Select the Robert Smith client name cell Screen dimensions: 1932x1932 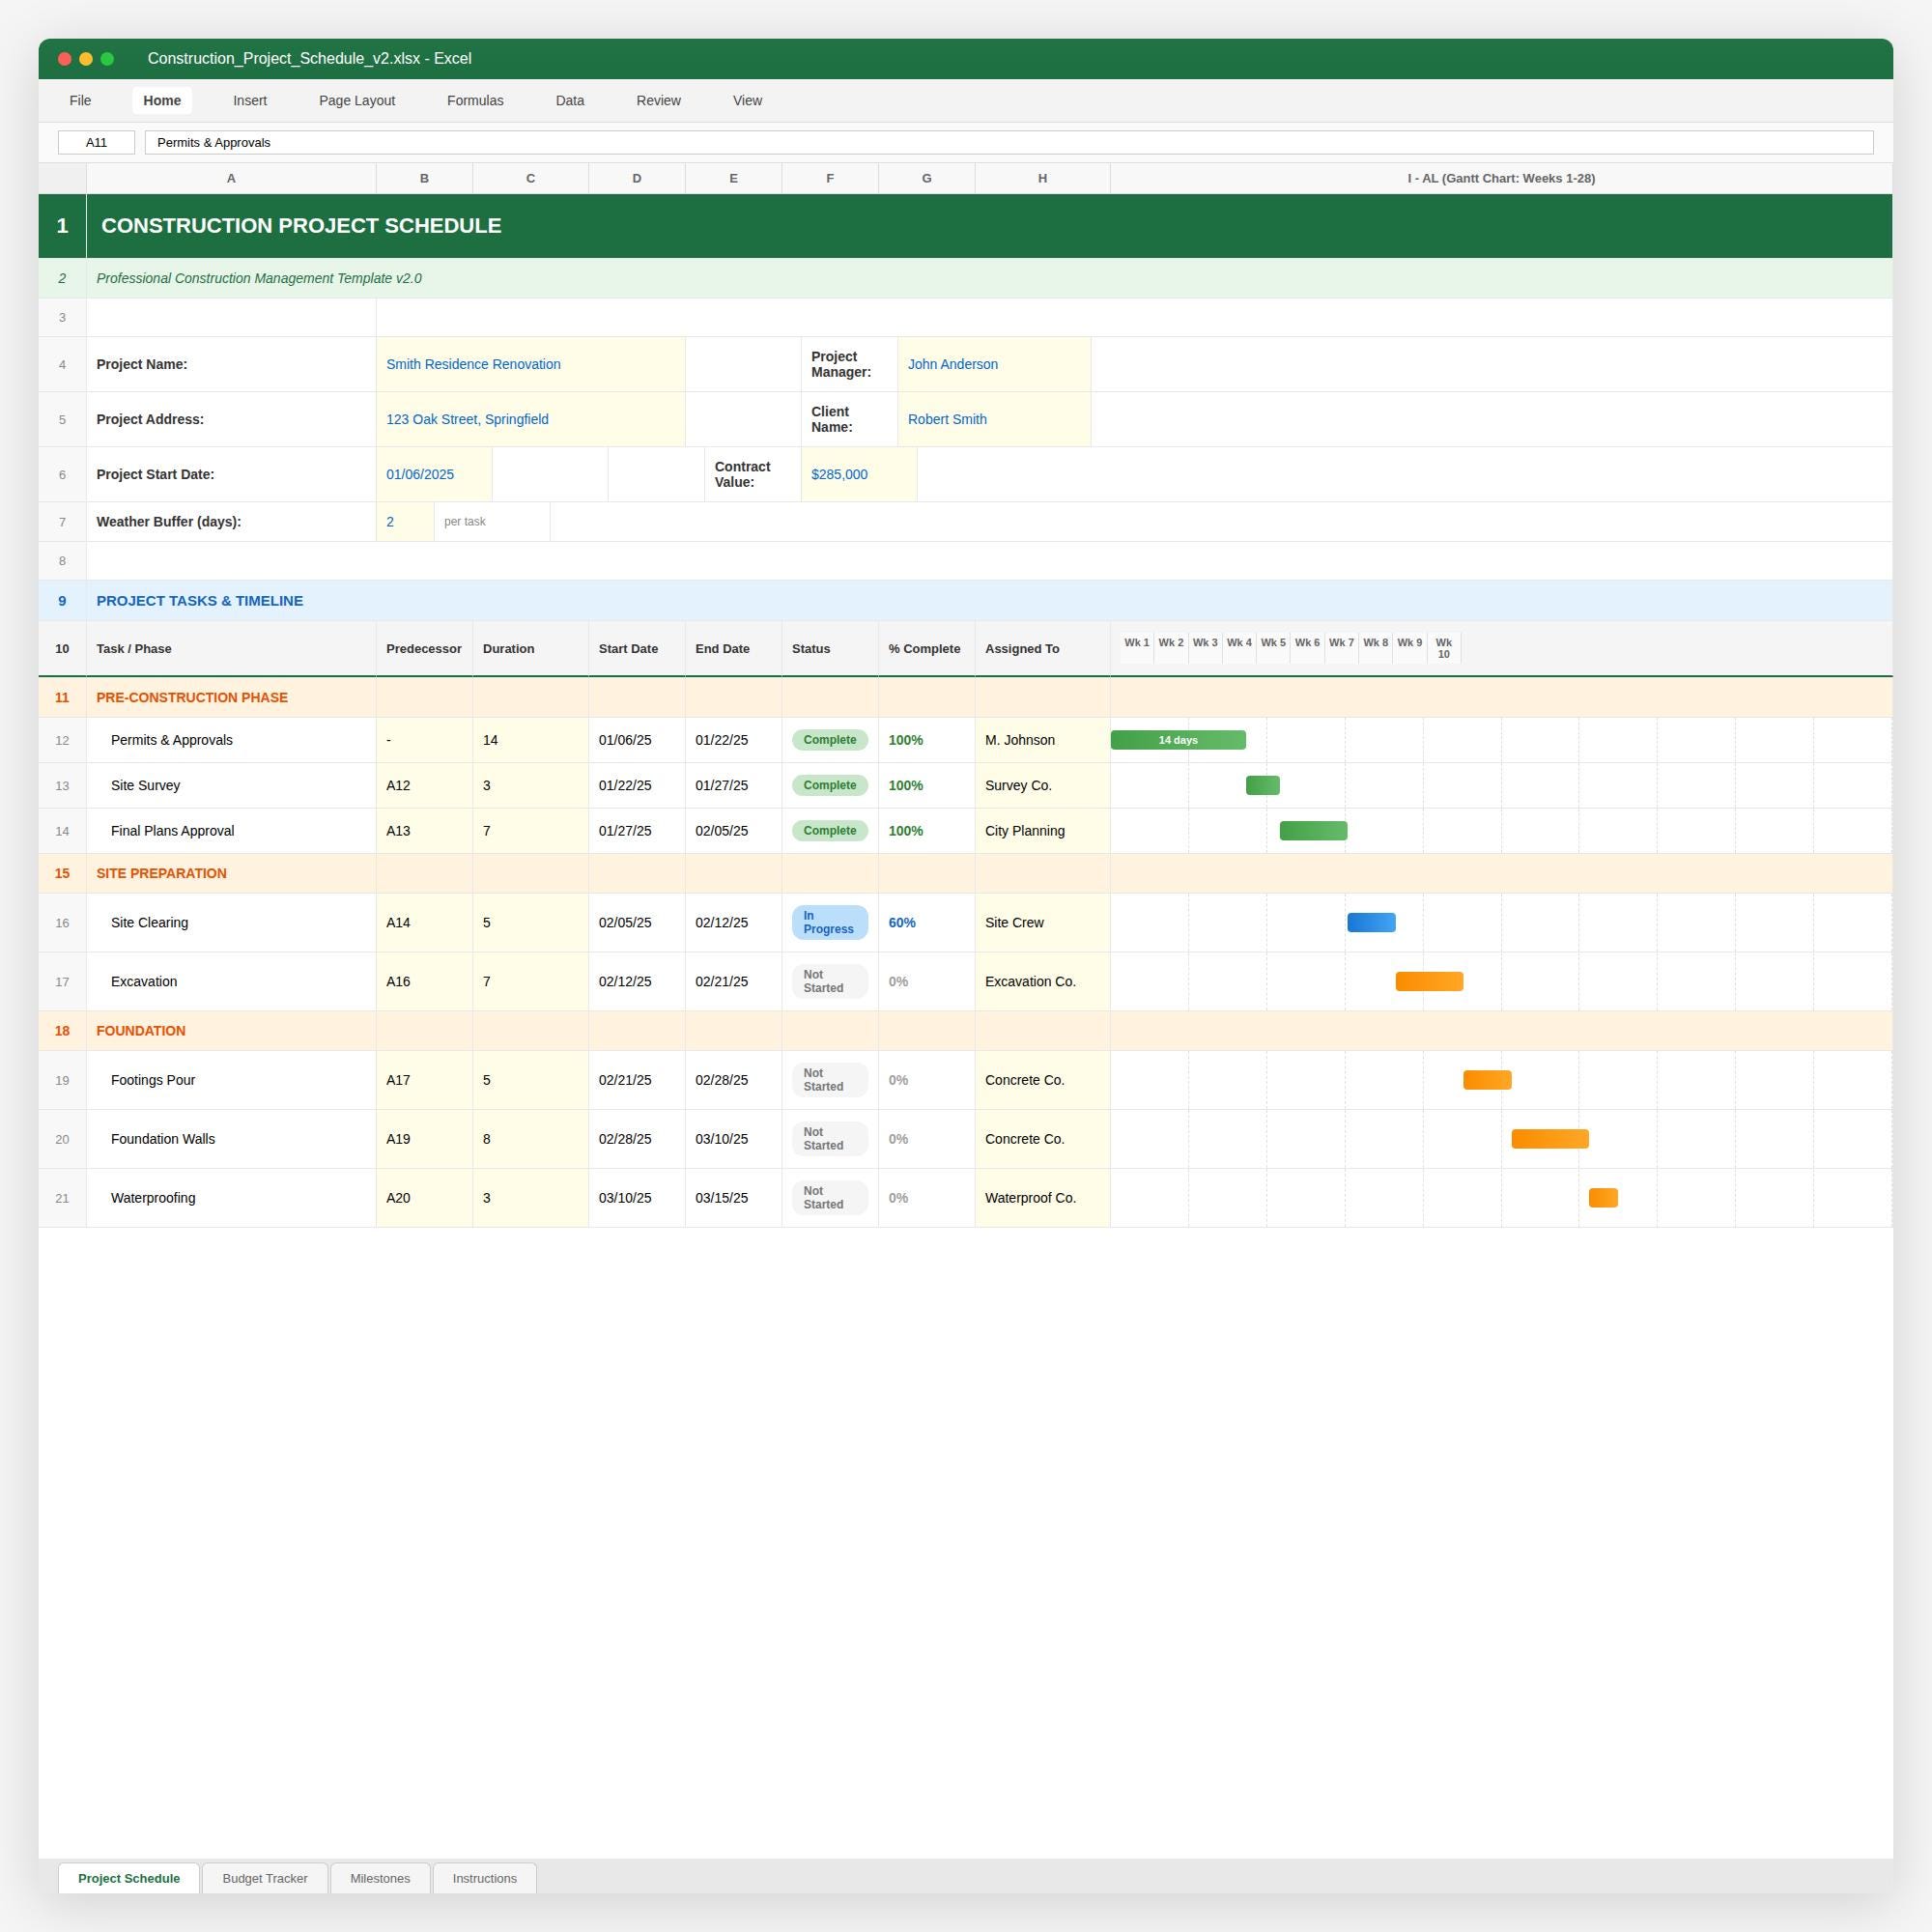click(994, 419)
